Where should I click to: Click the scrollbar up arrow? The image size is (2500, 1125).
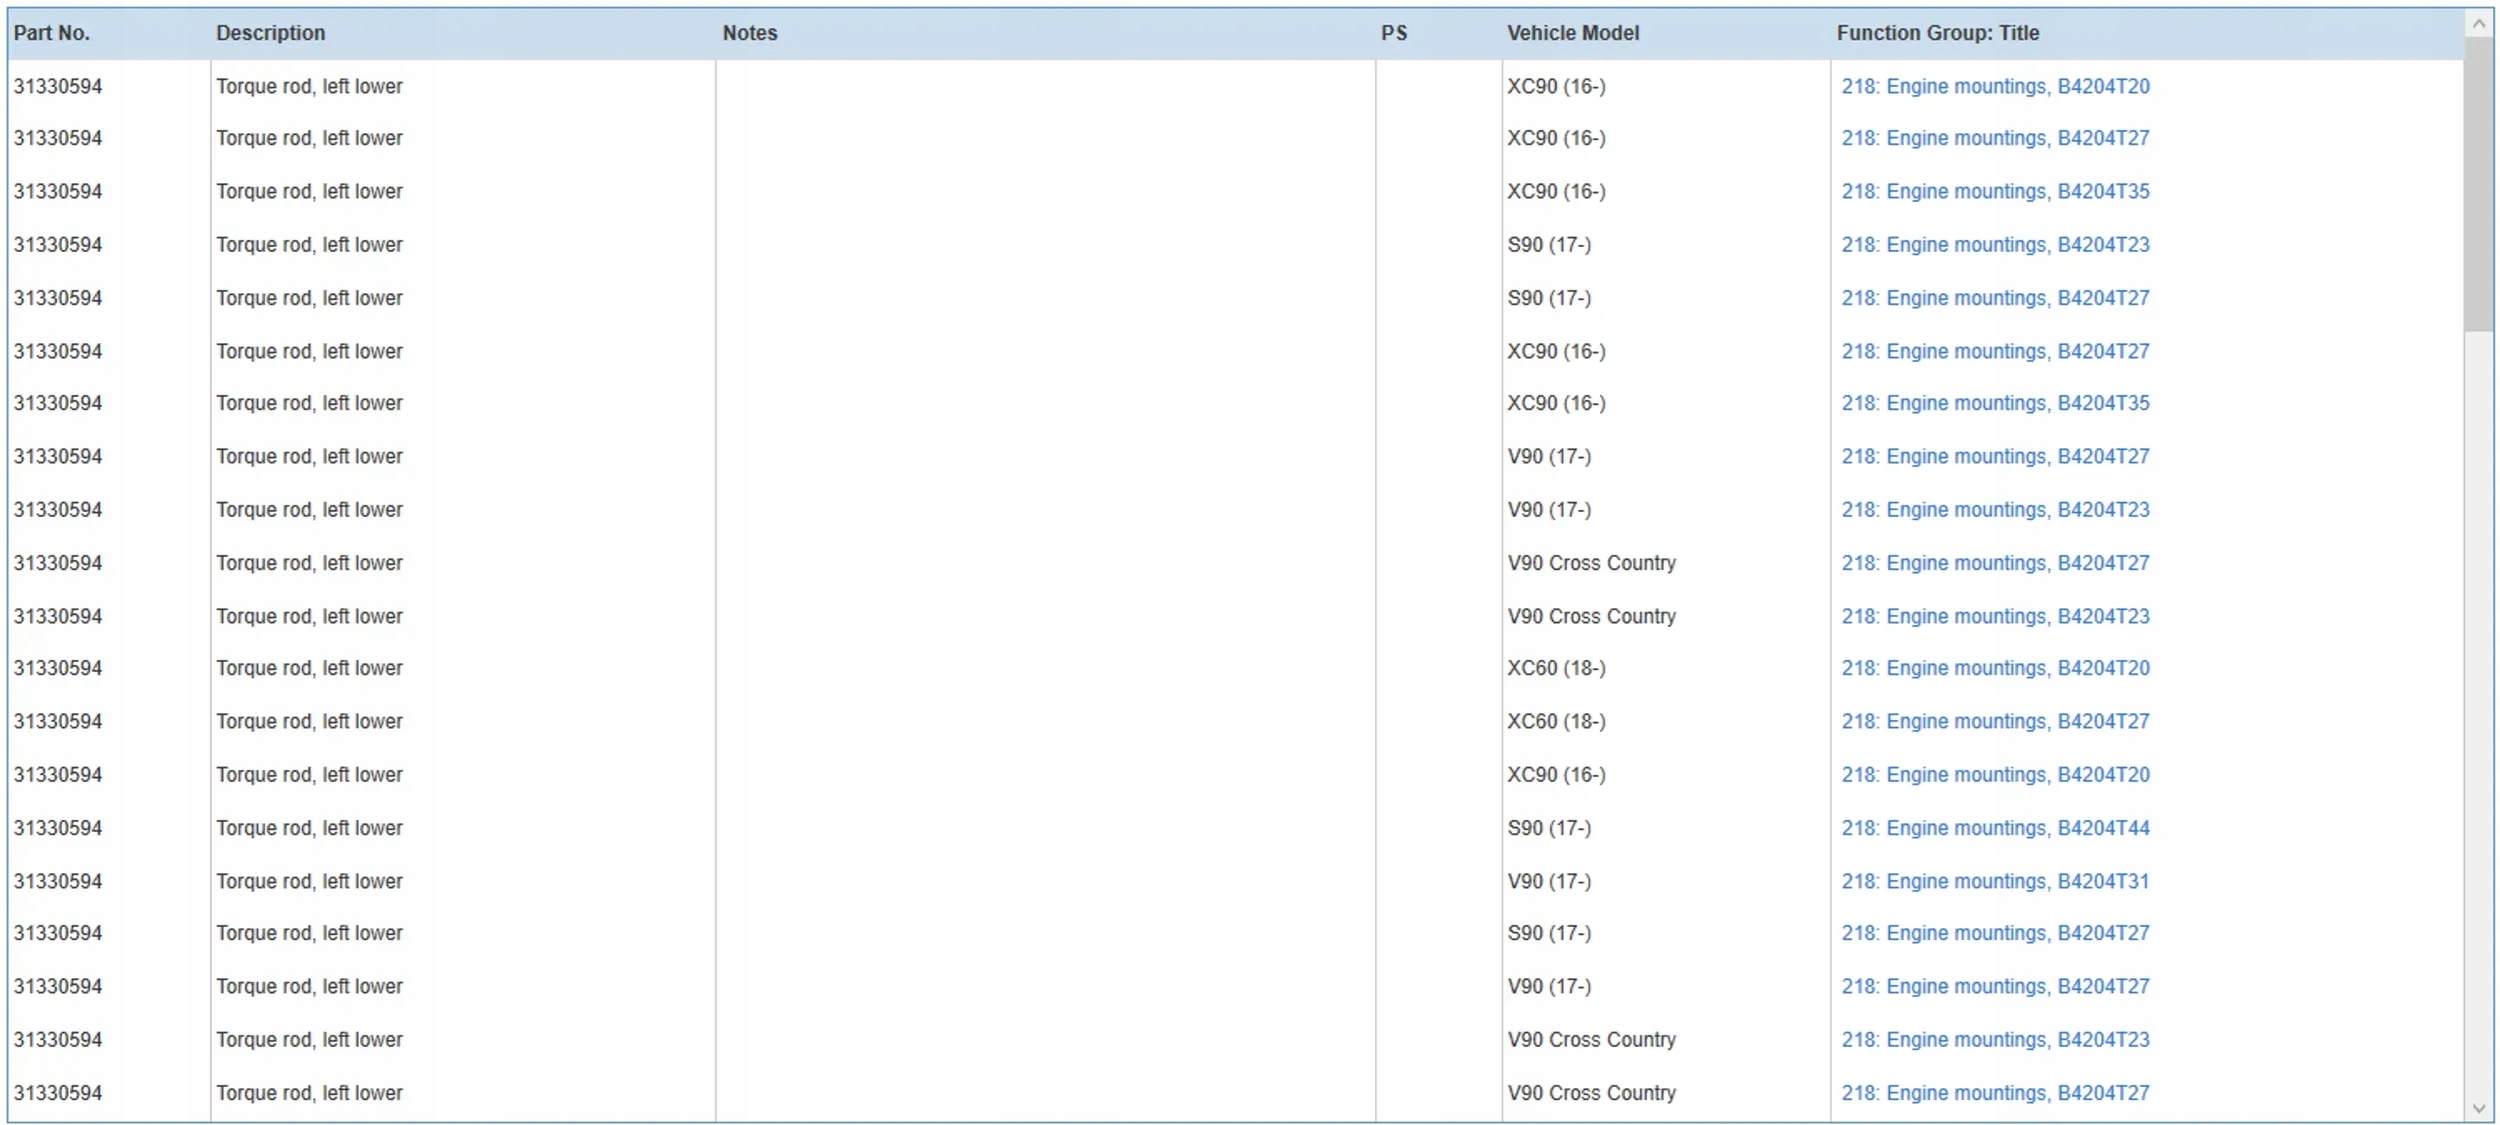tap(2478, 24)
